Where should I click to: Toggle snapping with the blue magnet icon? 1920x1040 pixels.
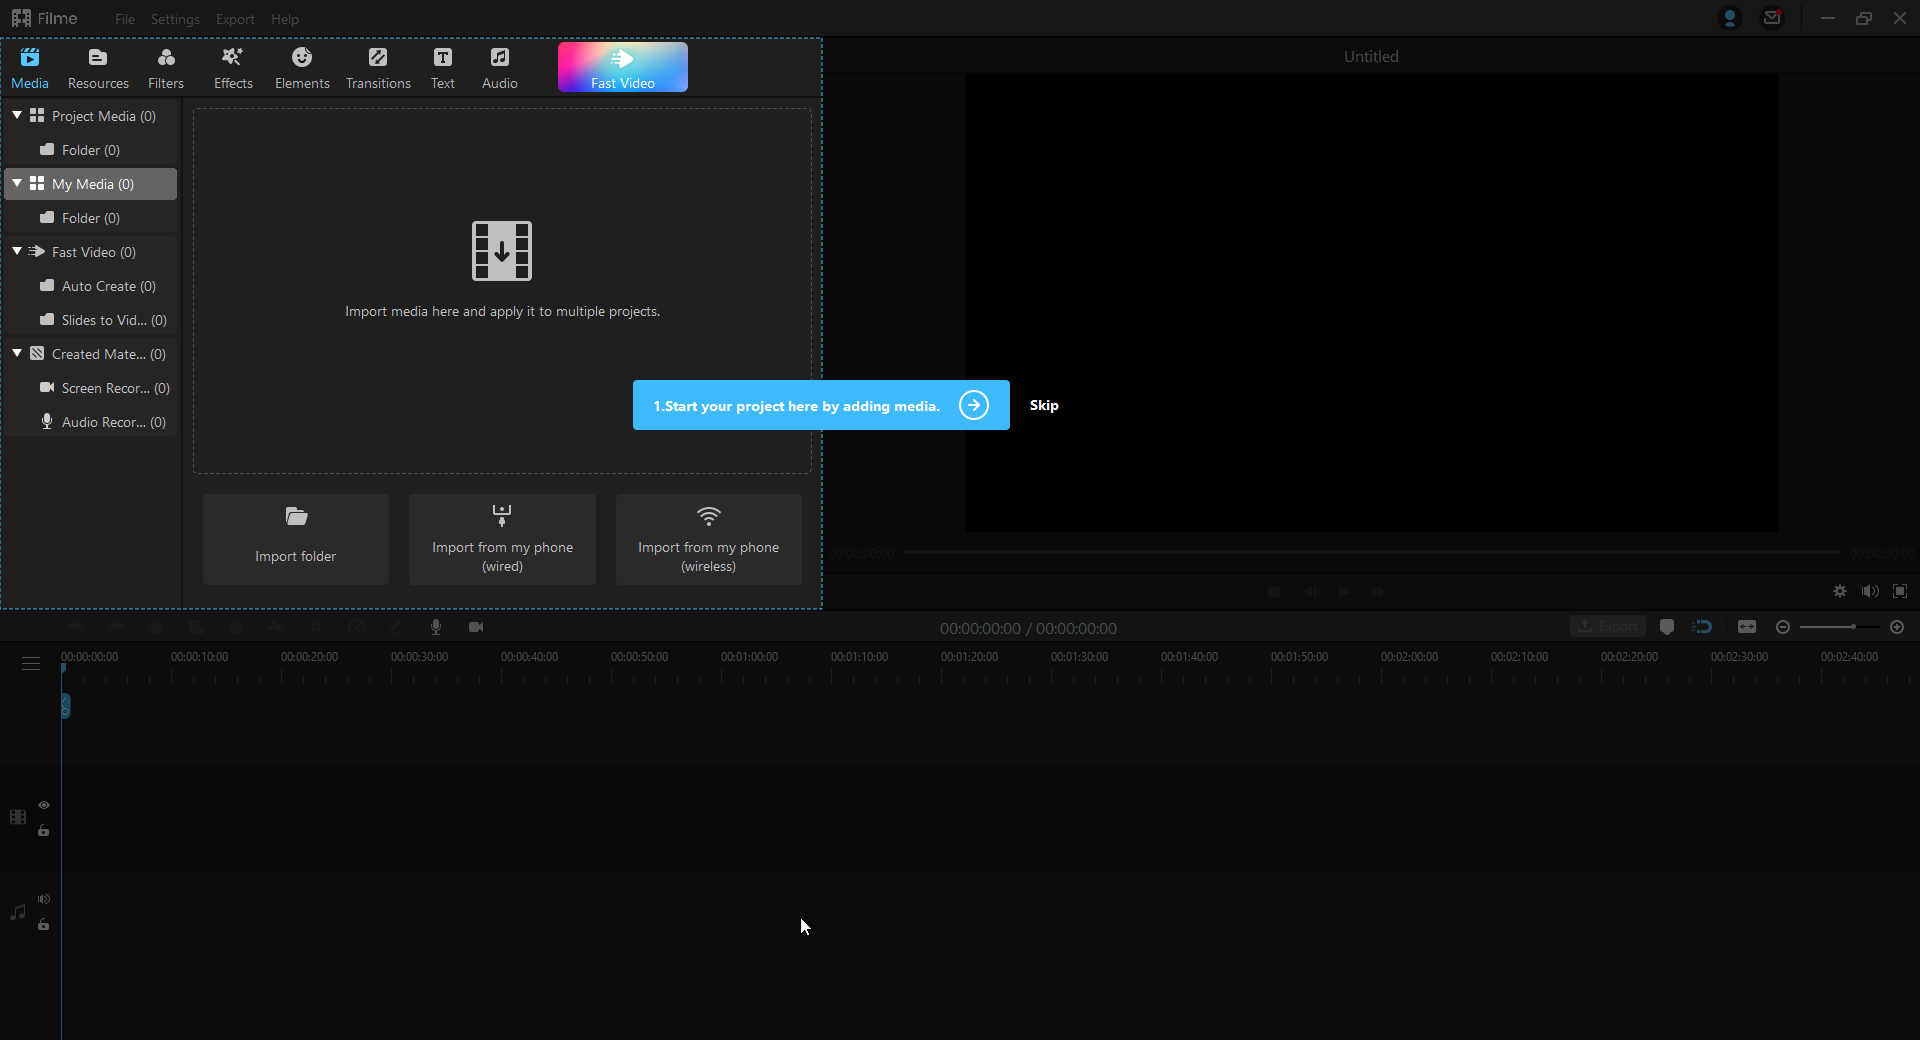[1703, 627]
